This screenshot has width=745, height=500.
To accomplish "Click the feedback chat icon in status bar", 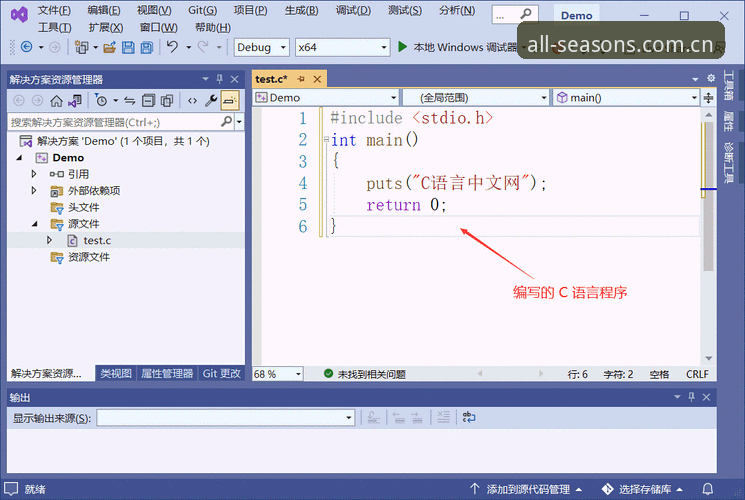I will pos(11,489).
